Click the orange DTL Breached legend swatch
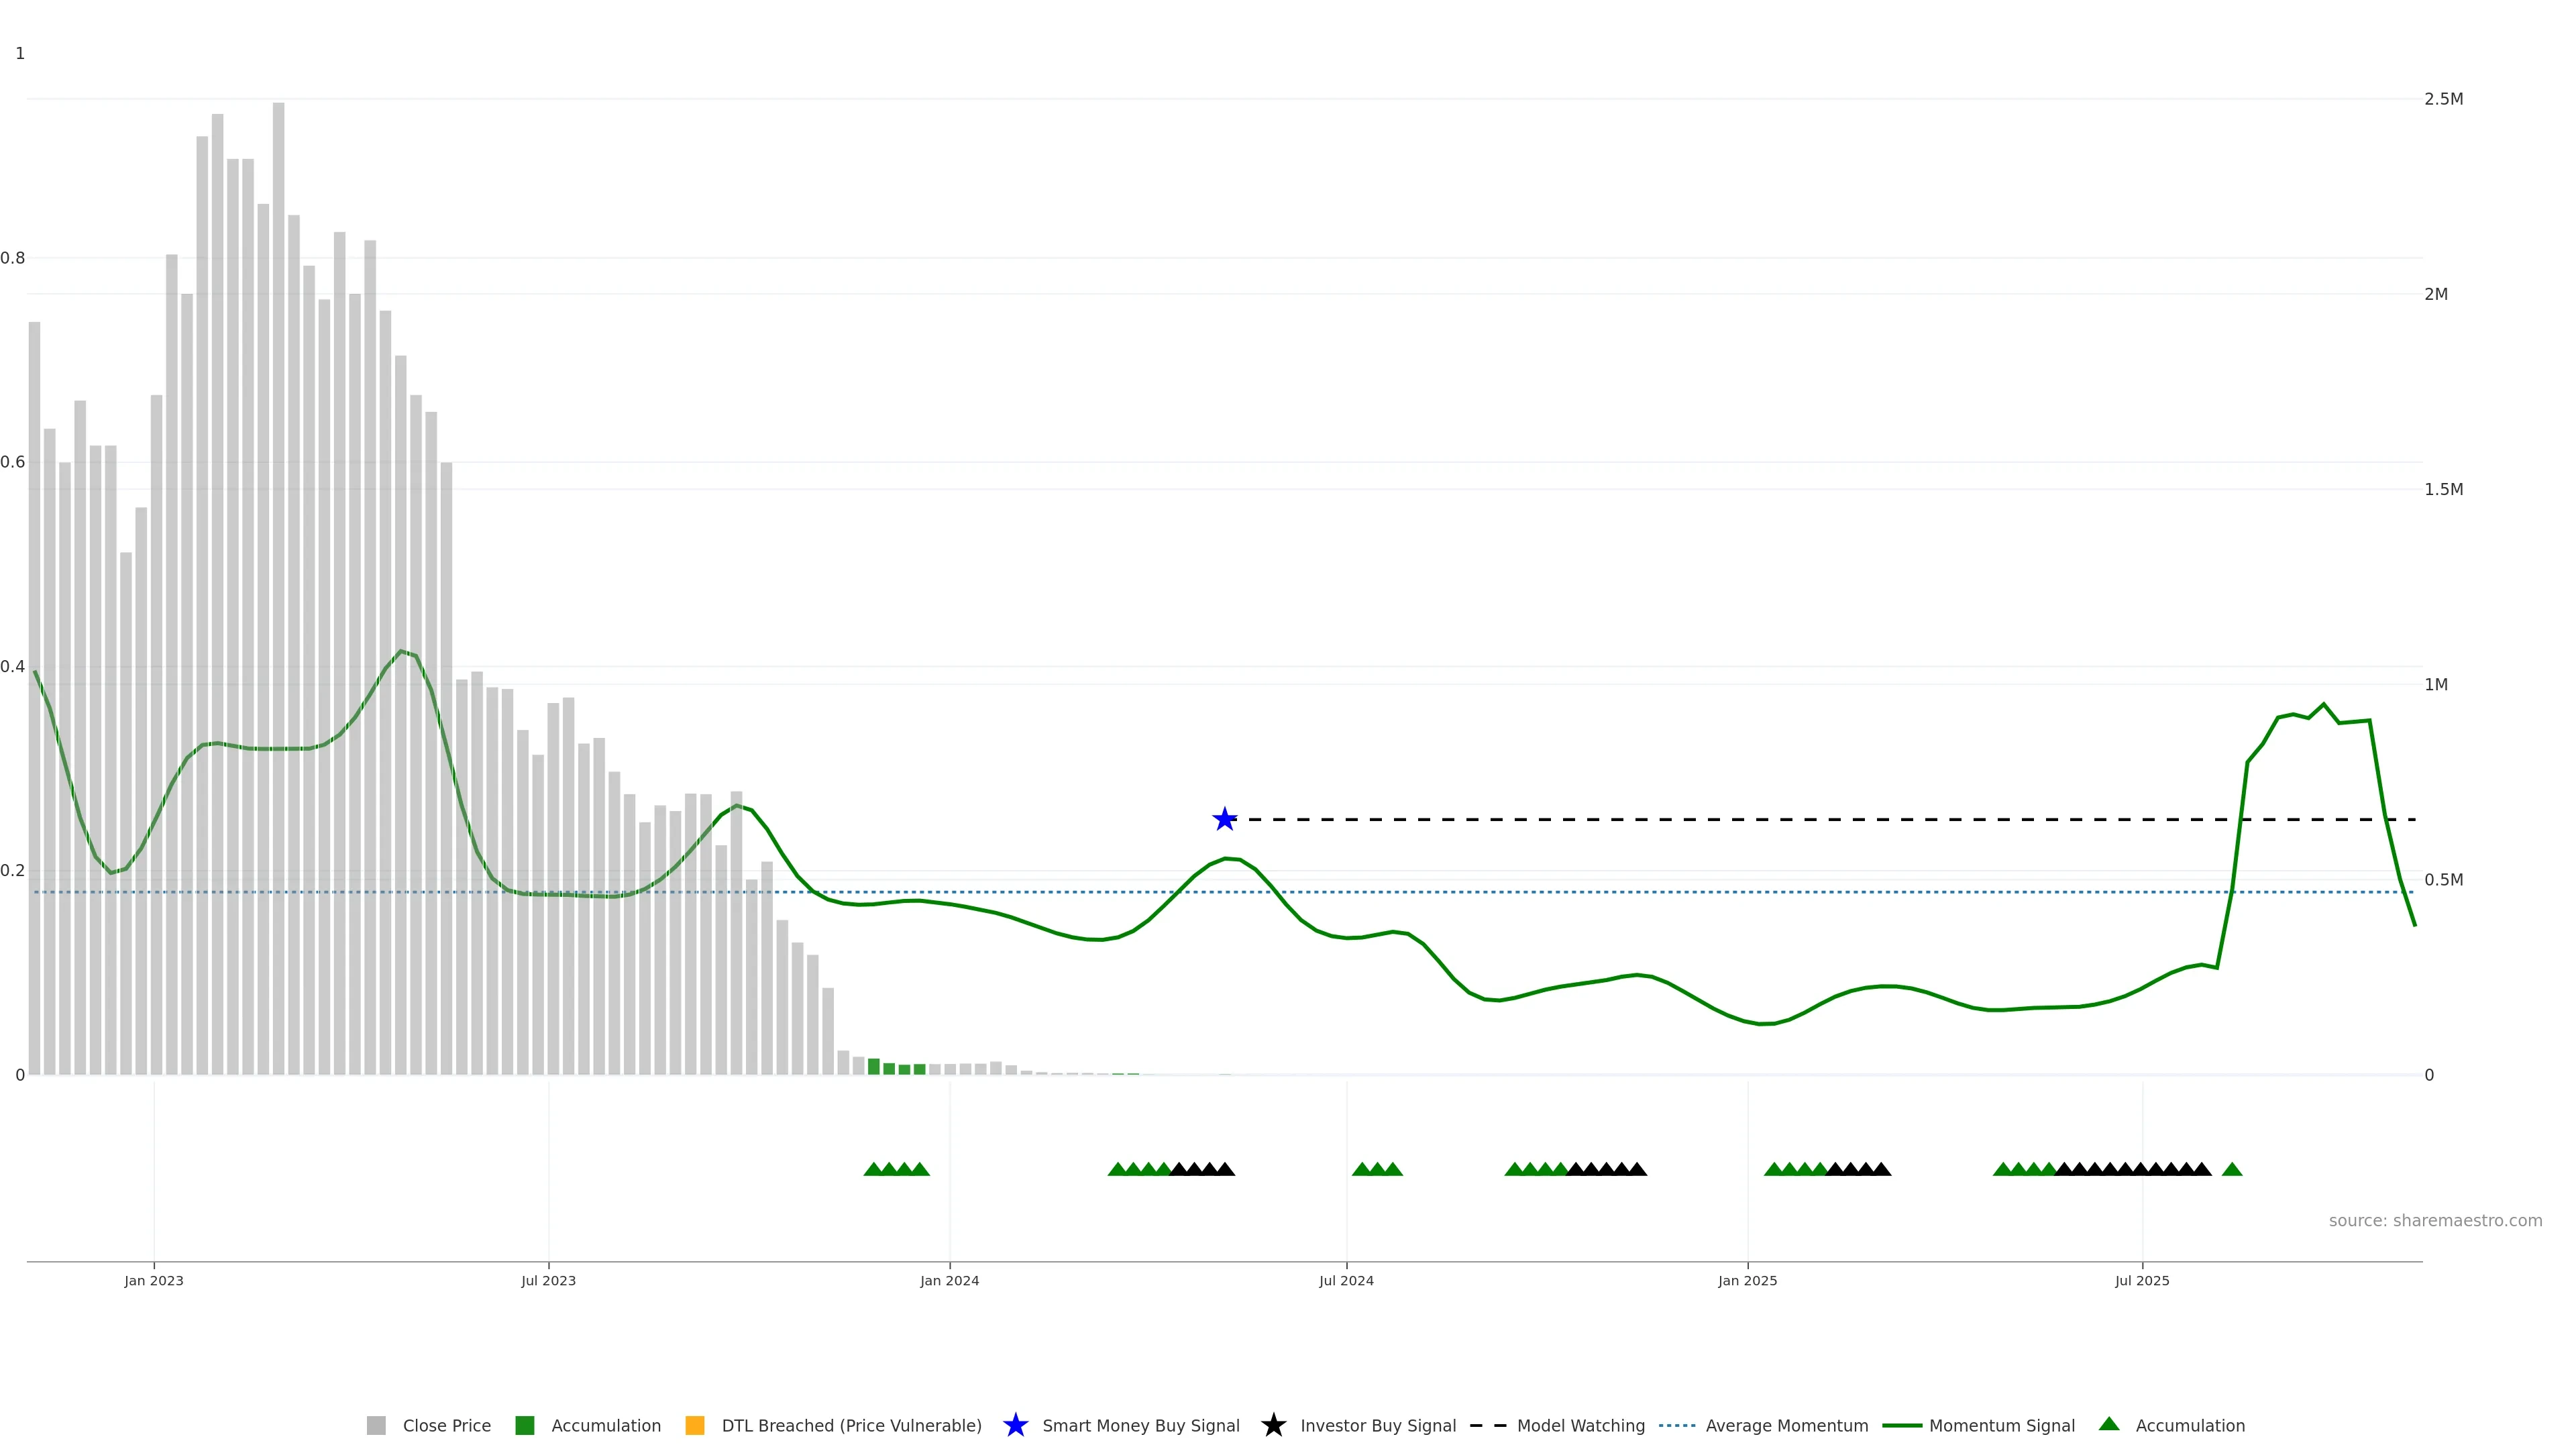This screenshot has width=2576, height=1449. [695, 1425]
